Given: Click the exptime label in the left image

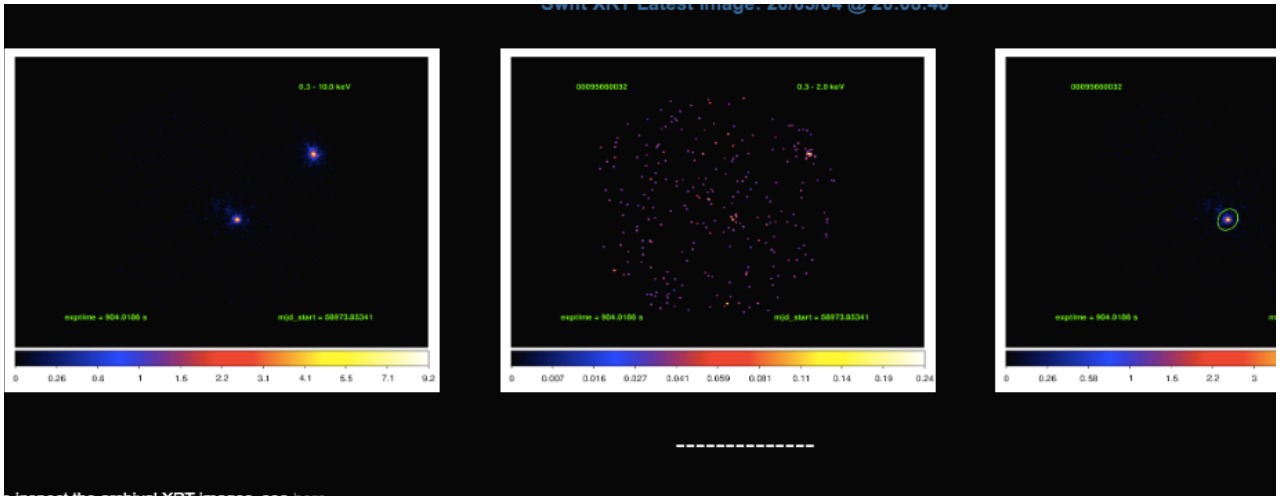Looking at the screenshot, I should tap(105, 317).
